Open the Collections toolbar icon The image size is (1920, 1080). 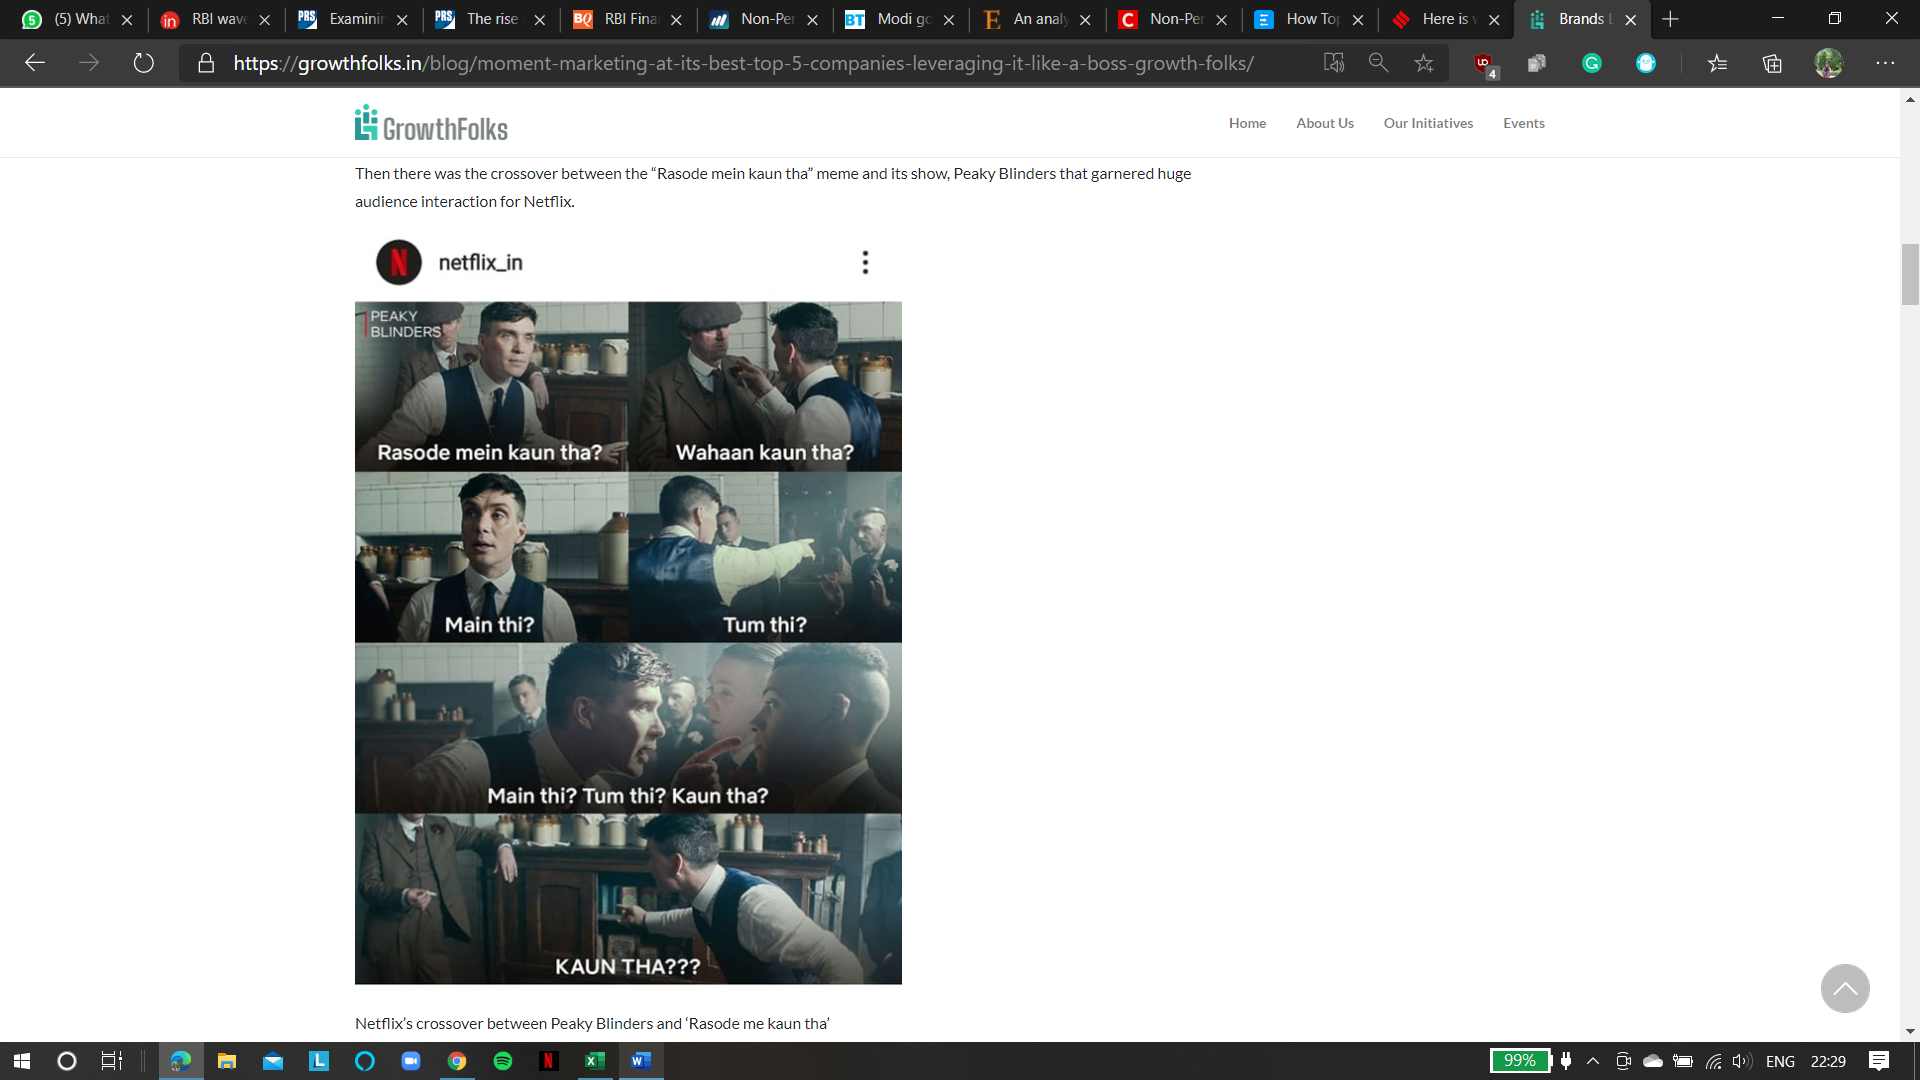click(1772, 63)
